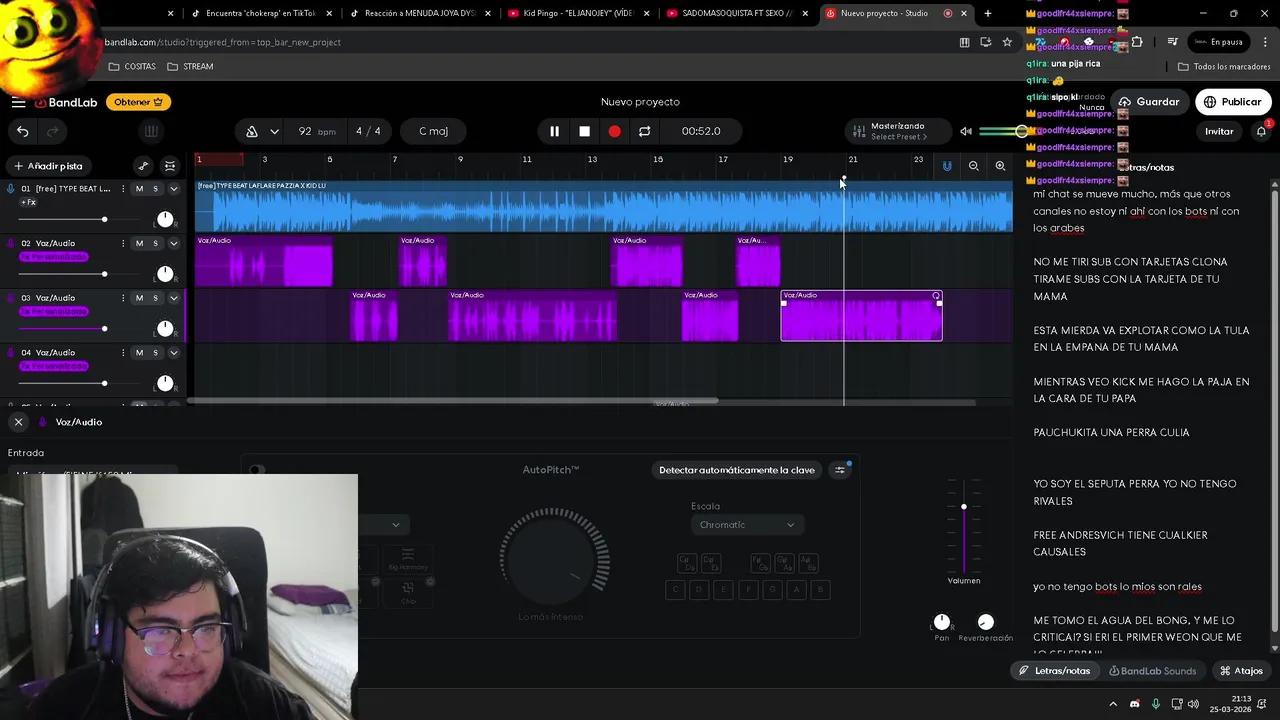Viewport: 1280px width, 720px height.
Task: Open the STREAM bookmarks folder
Action: 190,66
